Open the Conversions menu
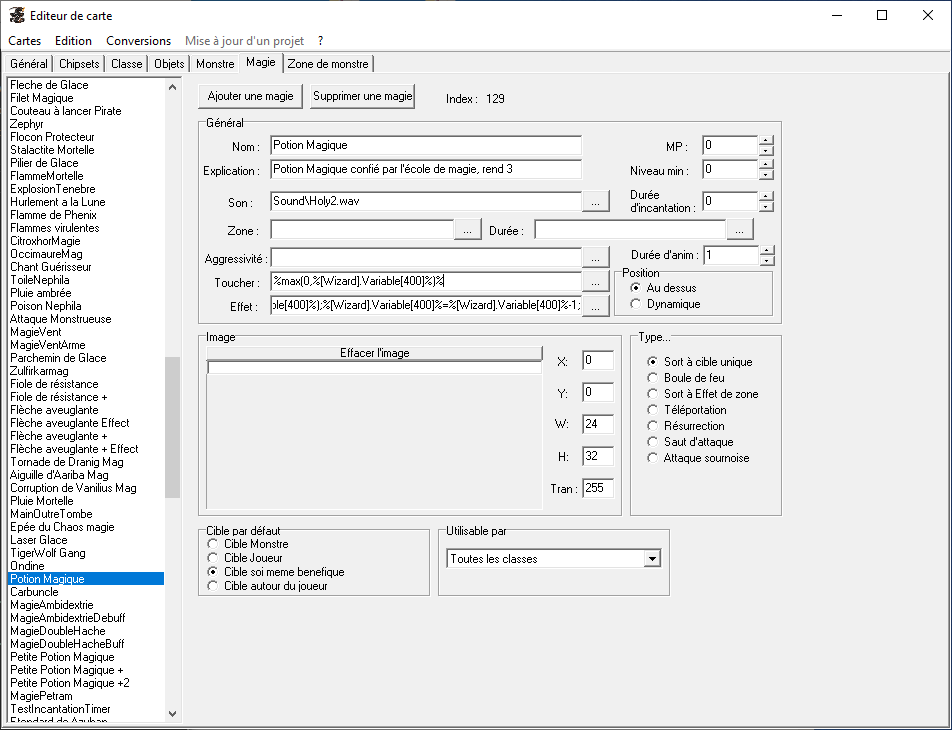The image size is (952, 730). [x=138, y=41]
